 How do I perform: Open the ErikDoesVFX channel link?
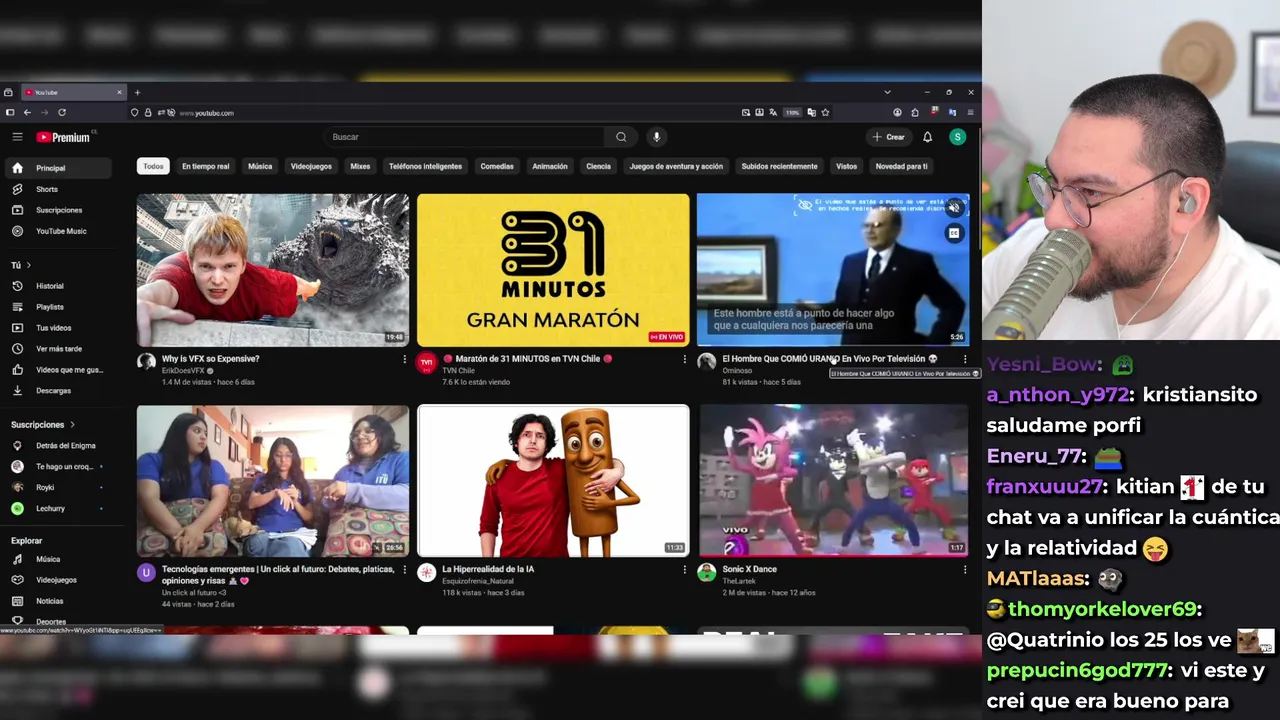point(181,371)
